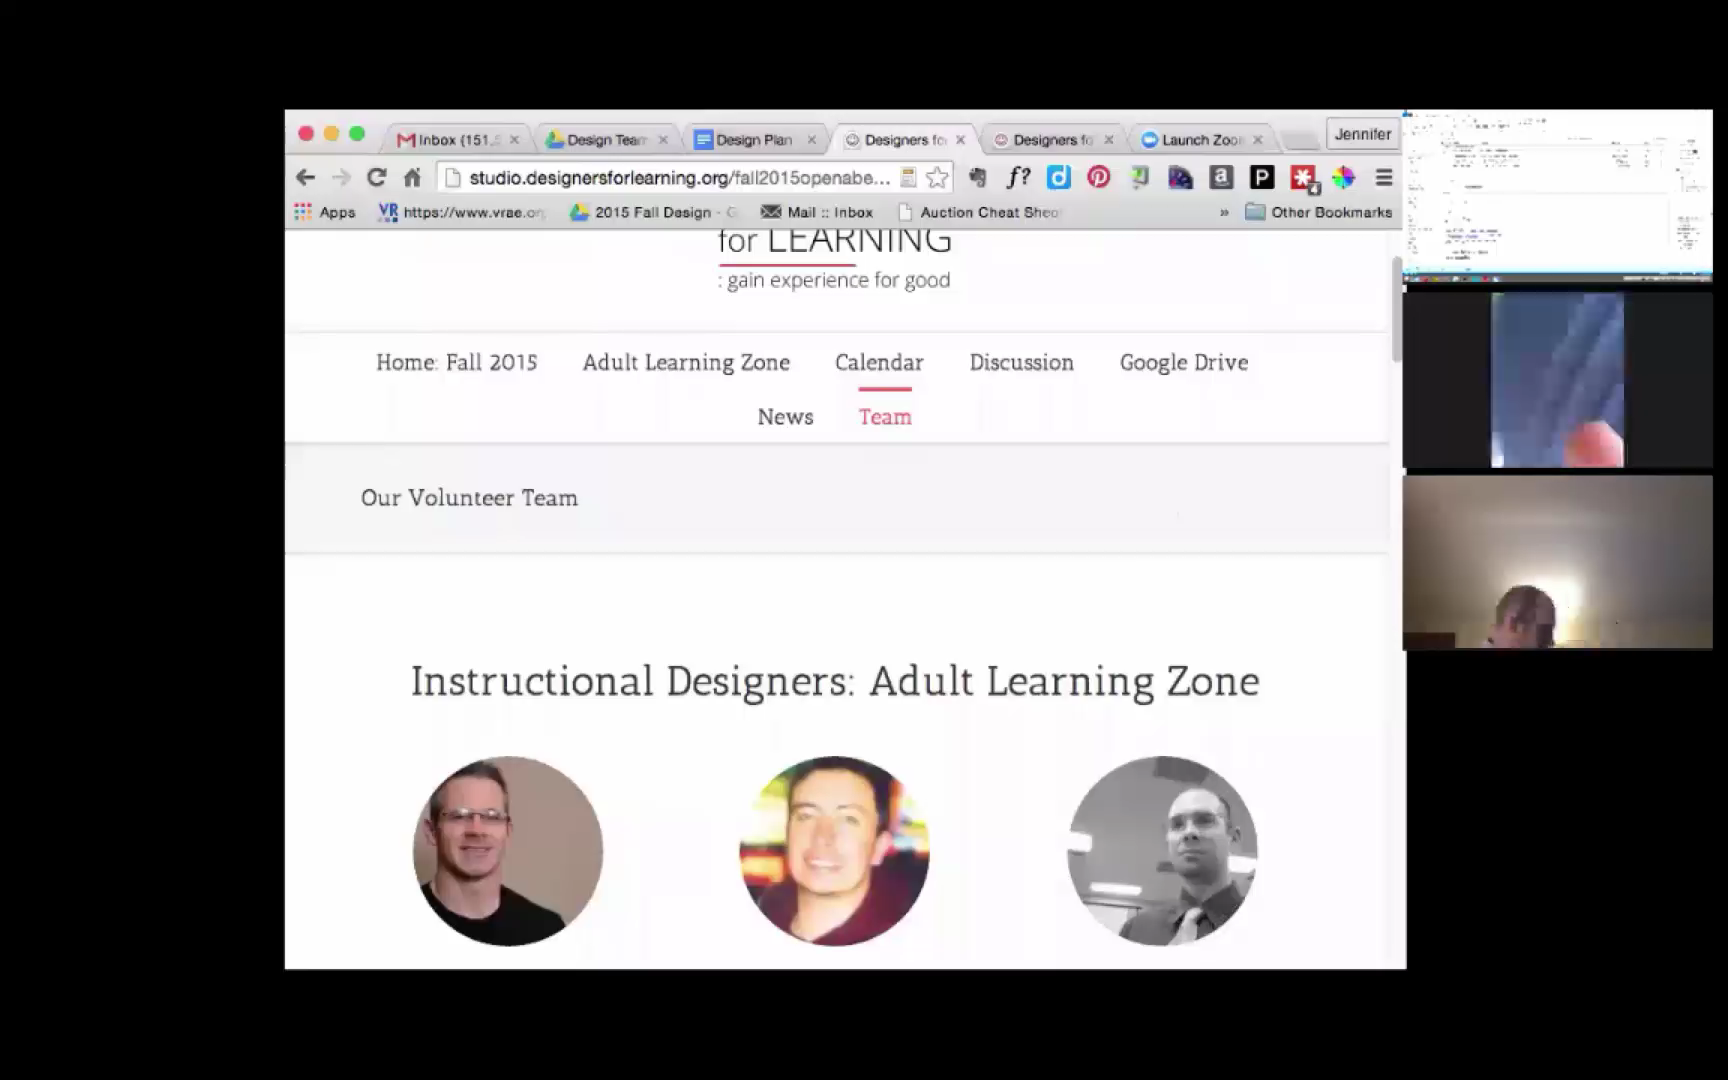
Task: Bookmark the page with the star icon
Action: tap(937, 178)
